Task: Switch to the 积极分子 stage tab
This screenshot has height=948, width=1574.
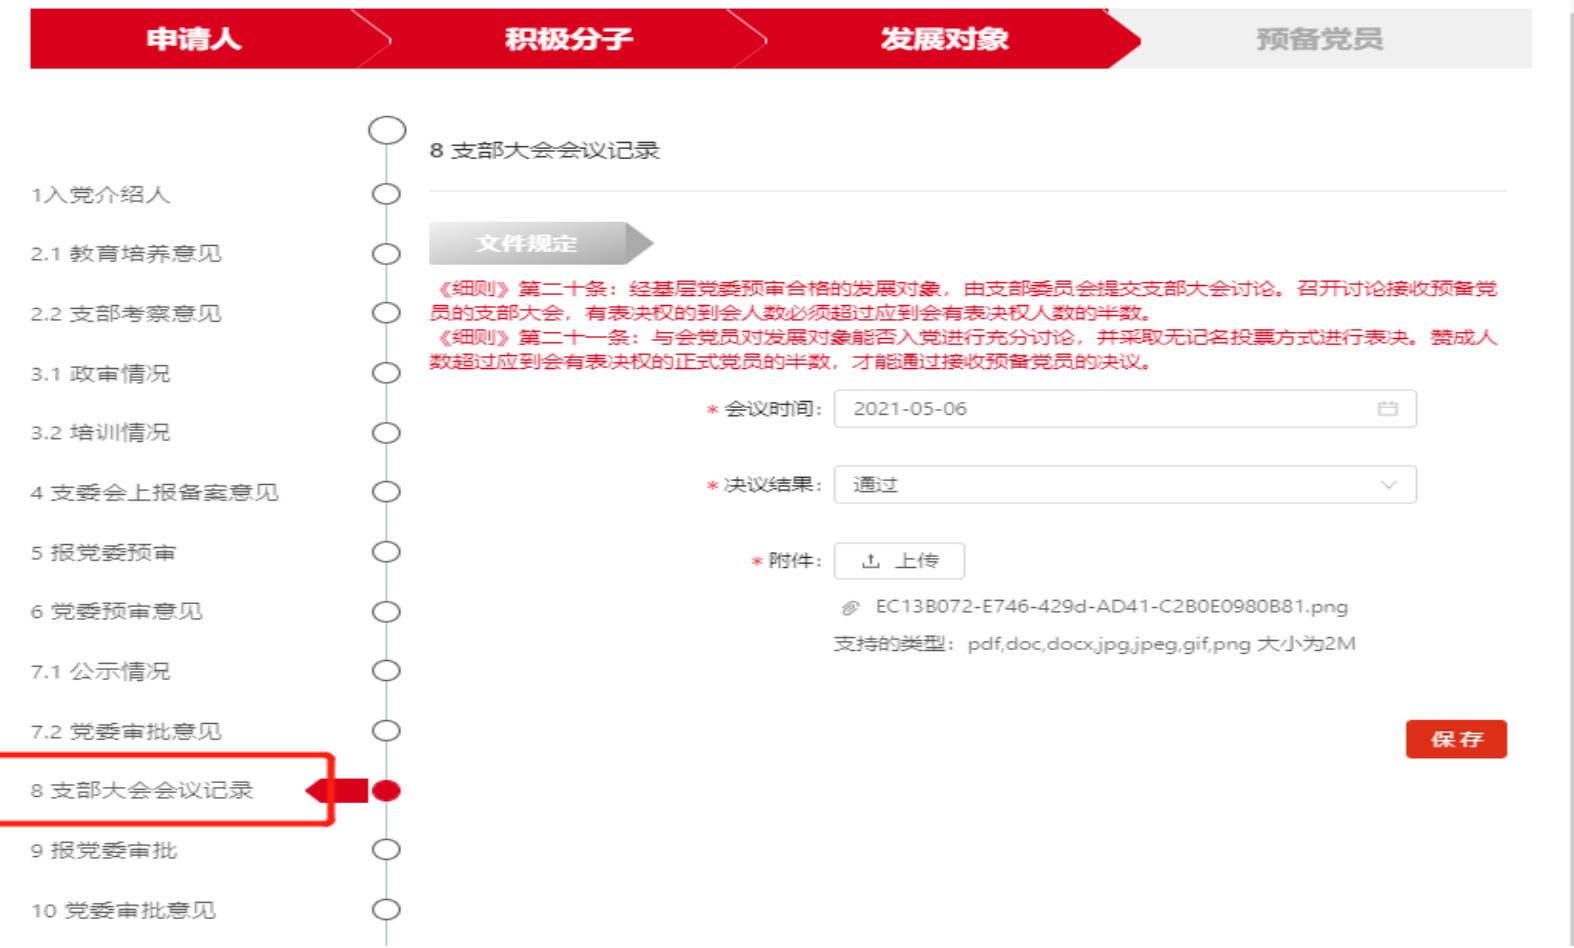Action: (568, 39)
